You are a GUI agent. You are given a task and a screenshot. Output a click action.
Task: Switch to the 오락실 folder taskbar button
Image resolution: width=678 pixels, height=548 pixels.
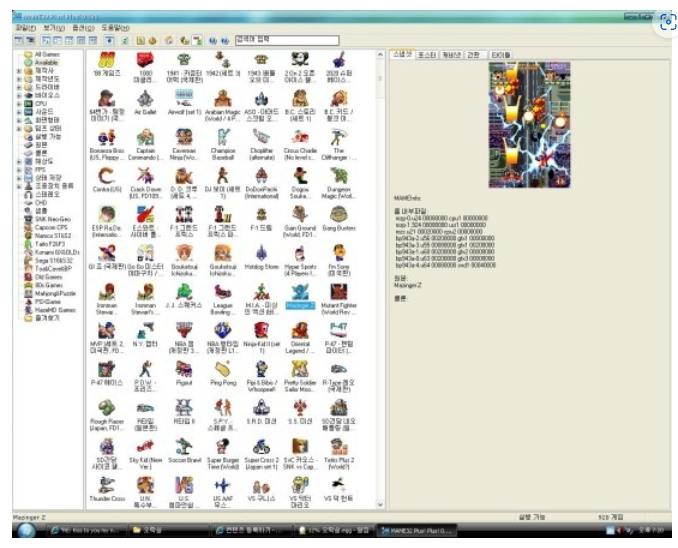167,530
